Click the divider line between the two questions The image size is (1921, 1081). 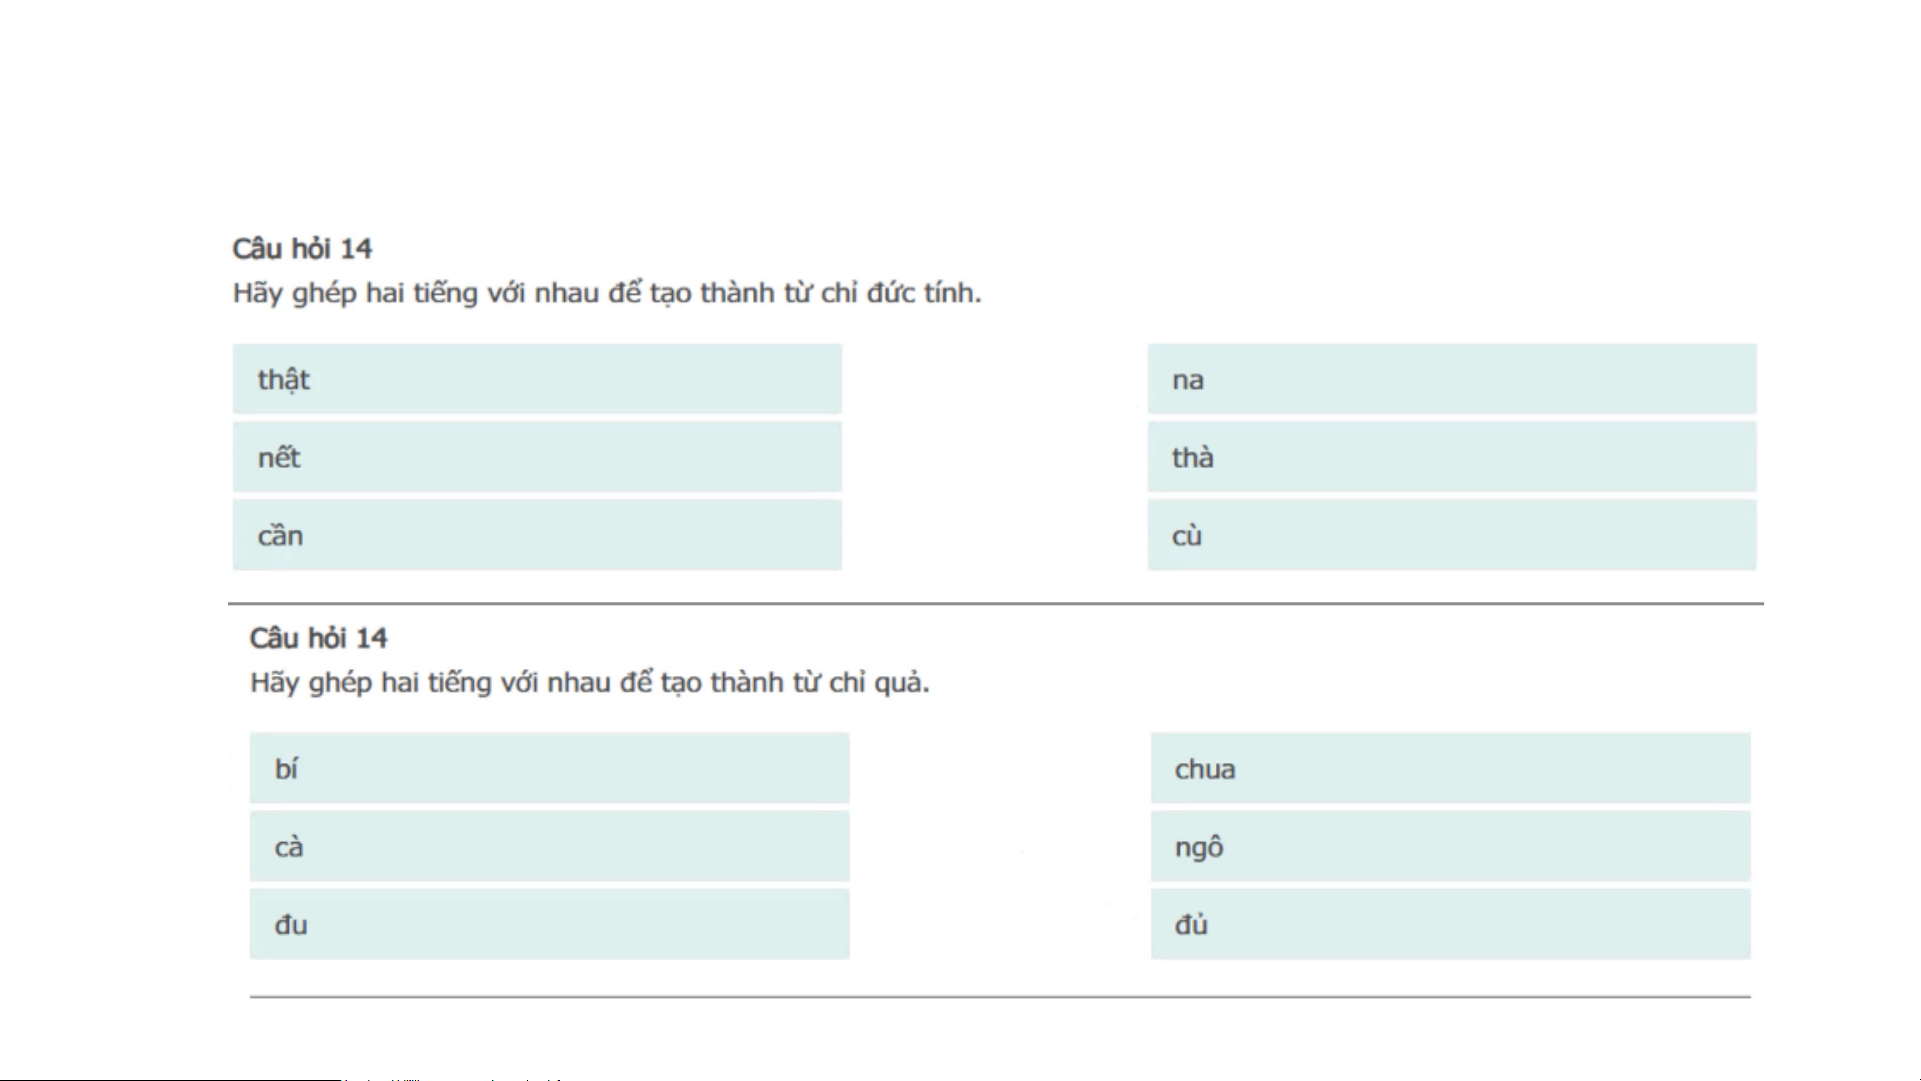pos(995,603)
